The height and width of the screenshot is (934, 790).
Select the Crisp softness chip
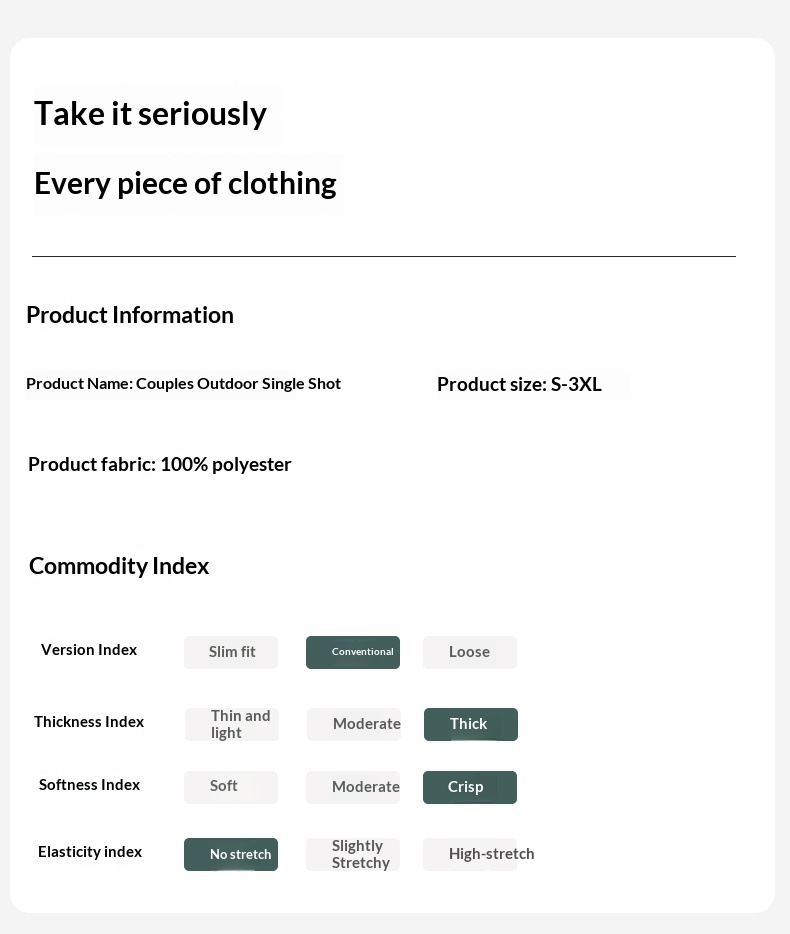pos(469,787)
